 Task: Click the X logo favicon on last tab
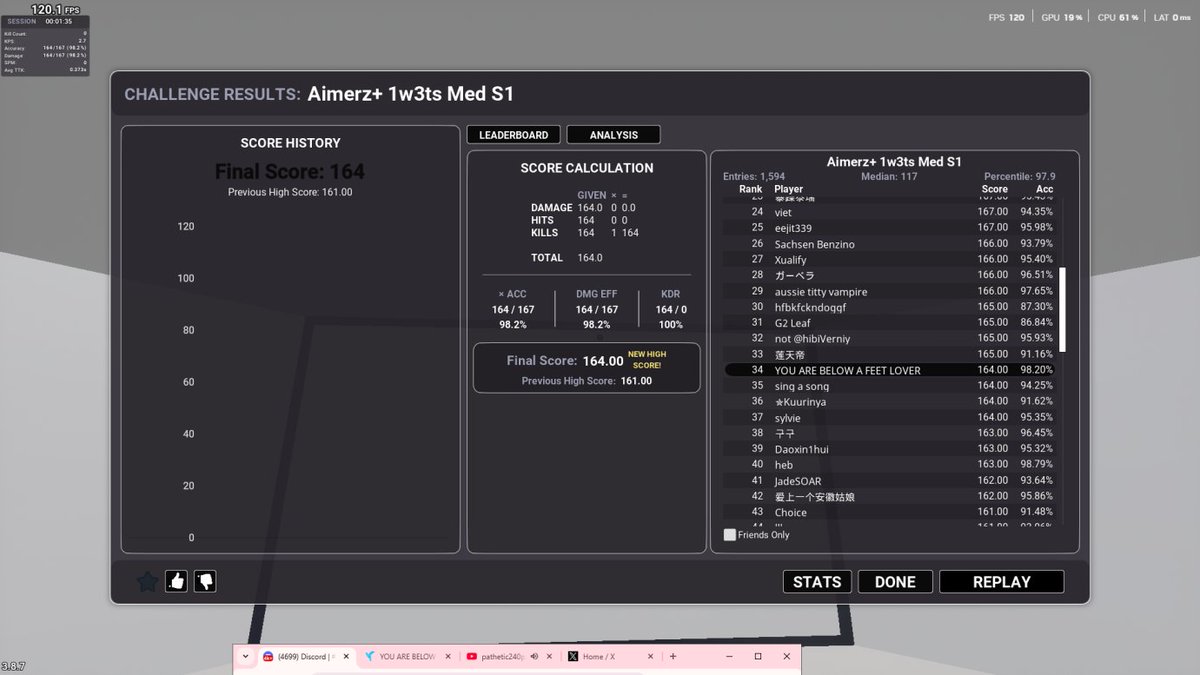pos(573,656)
